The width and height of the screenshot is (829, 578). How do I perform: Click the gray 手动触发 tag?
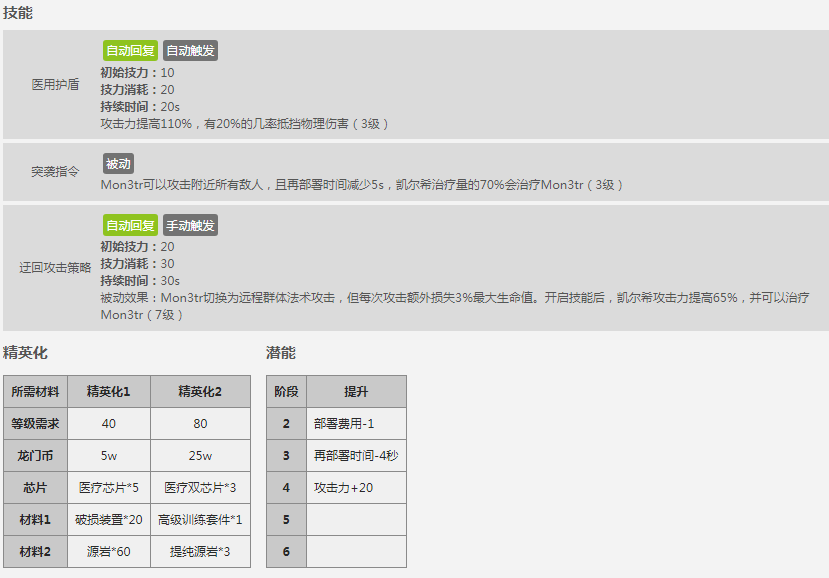(190, 225)
